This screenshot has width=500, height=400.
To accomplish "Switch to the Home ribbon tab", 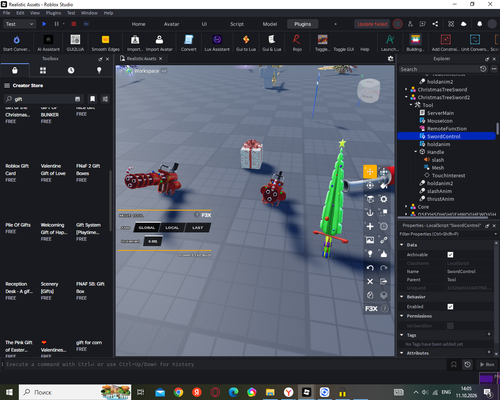I will click(x=138, y=24).
